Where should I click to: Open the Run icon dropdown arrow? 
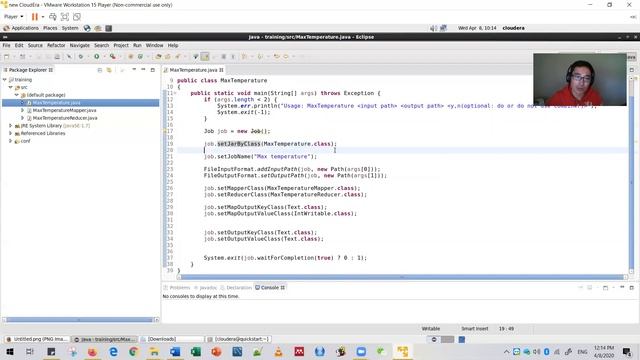tap(104, 57)
